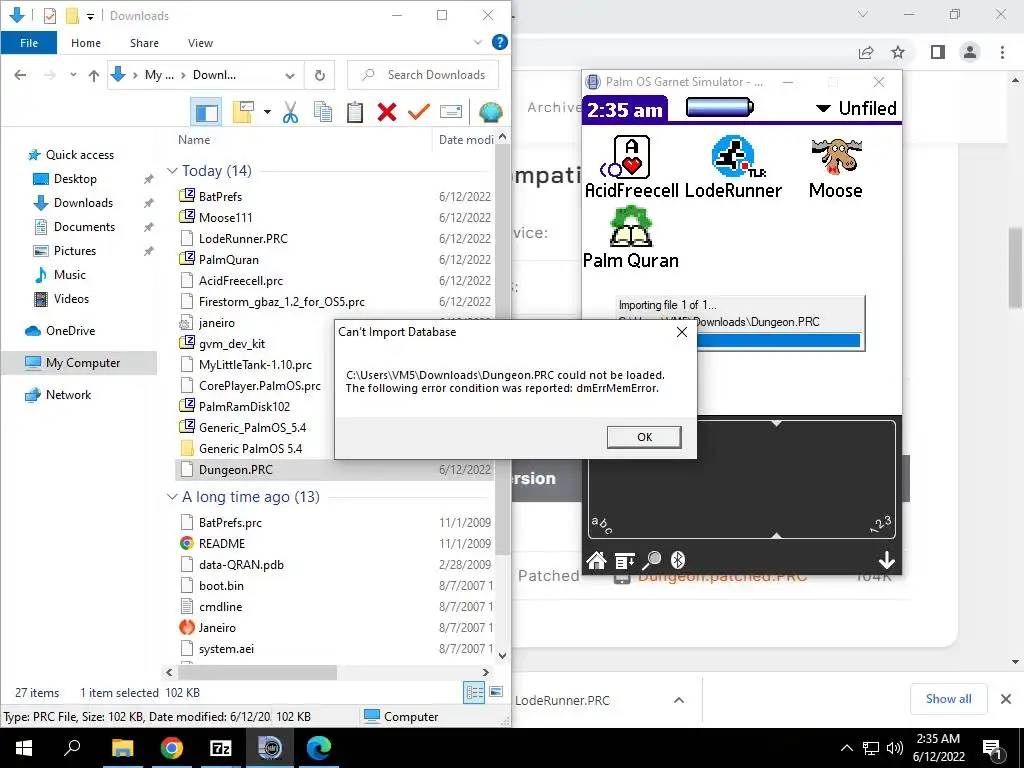Click the red X Delete toolbar icon
The image size is (1024, 768).
(x=387, y=112)
